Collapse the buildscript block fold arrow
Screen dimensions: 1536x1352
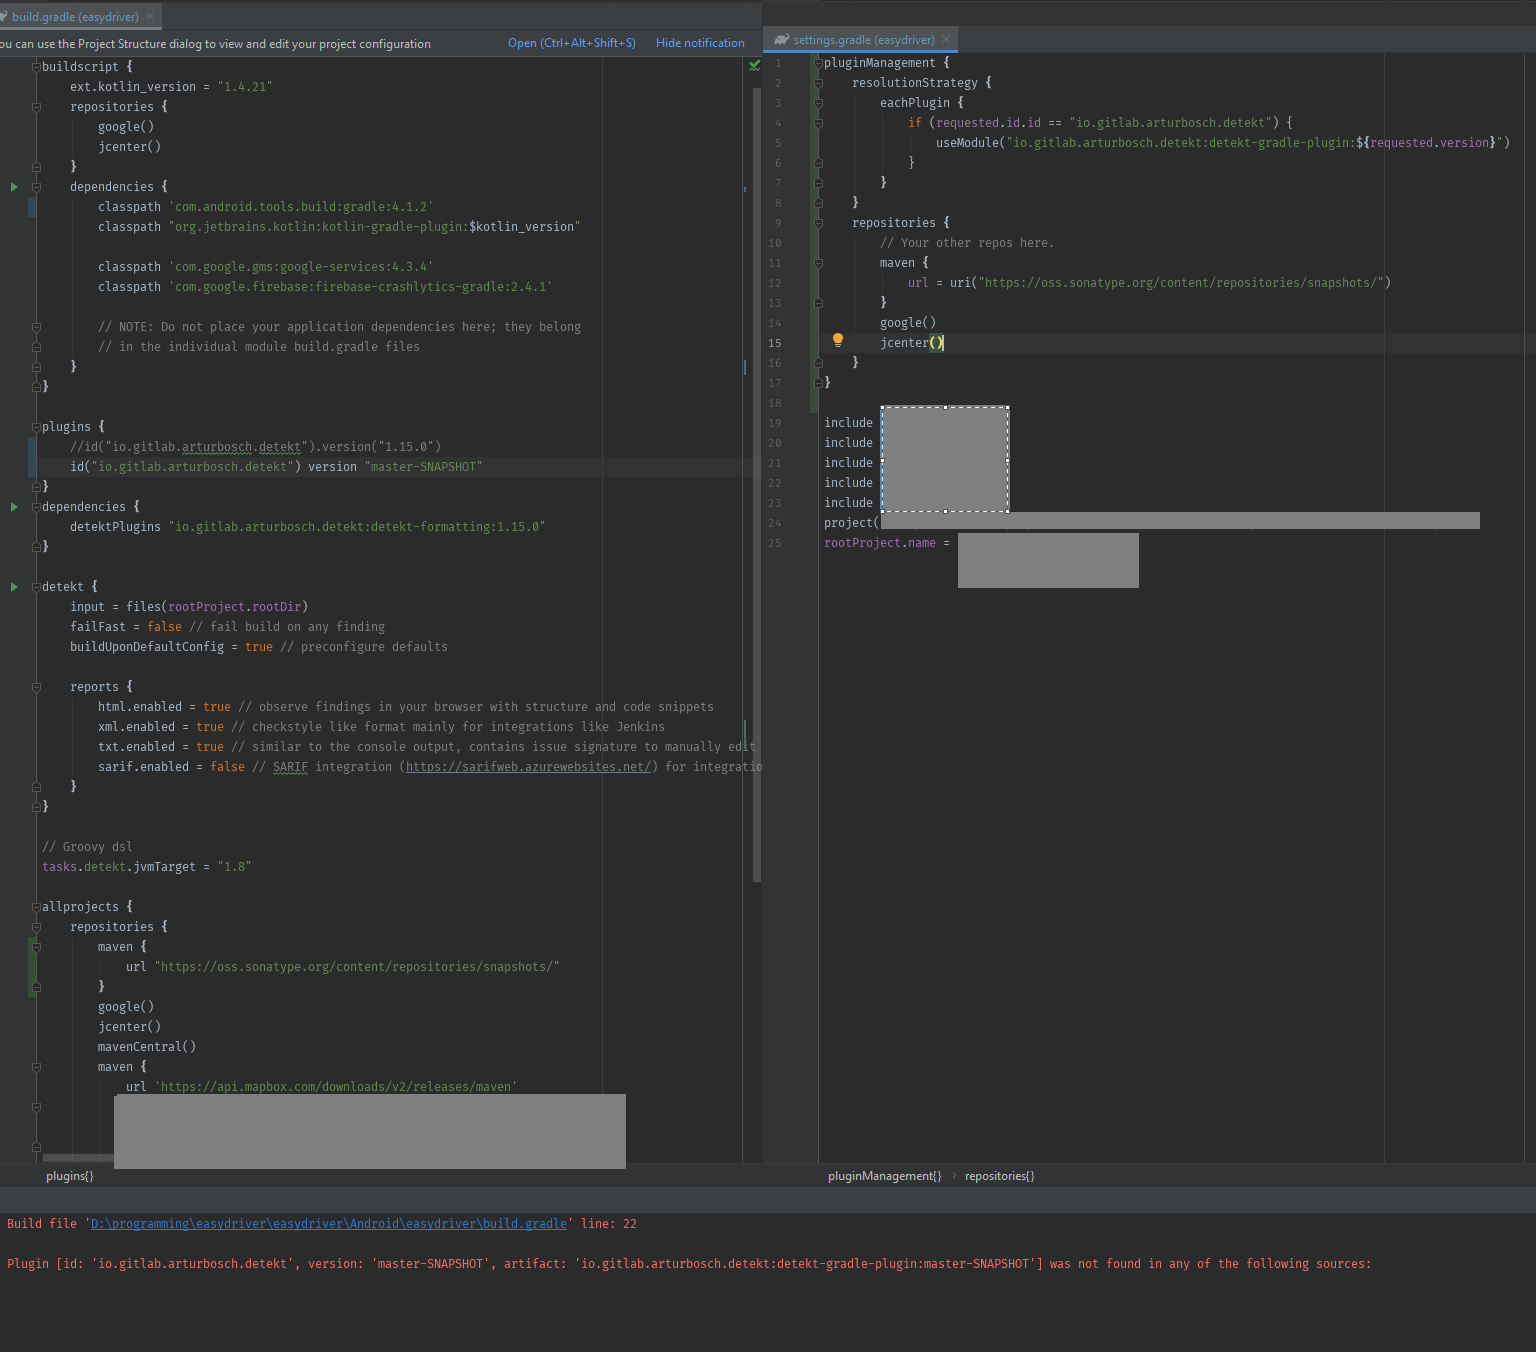coord(35,66)
